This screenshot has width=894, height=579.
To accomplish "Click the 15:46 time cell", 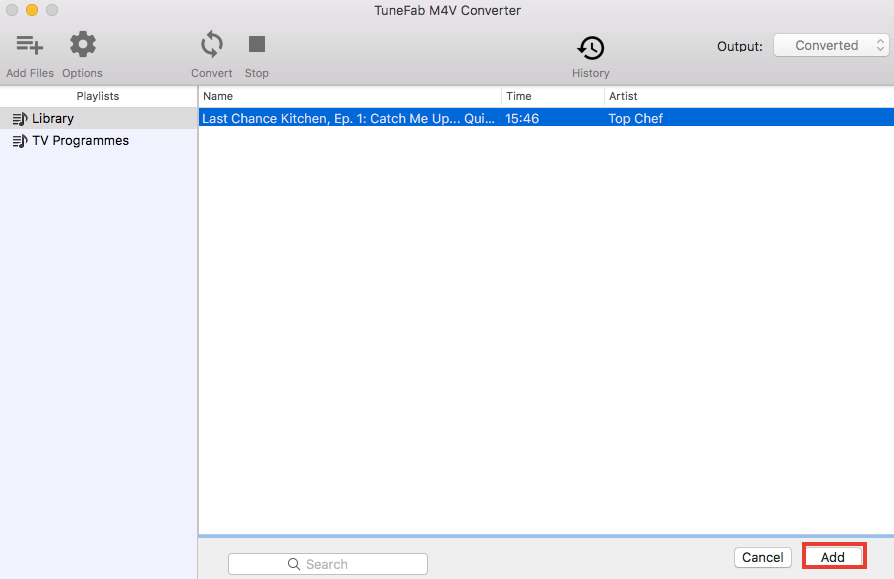I will tap(522, 119).
